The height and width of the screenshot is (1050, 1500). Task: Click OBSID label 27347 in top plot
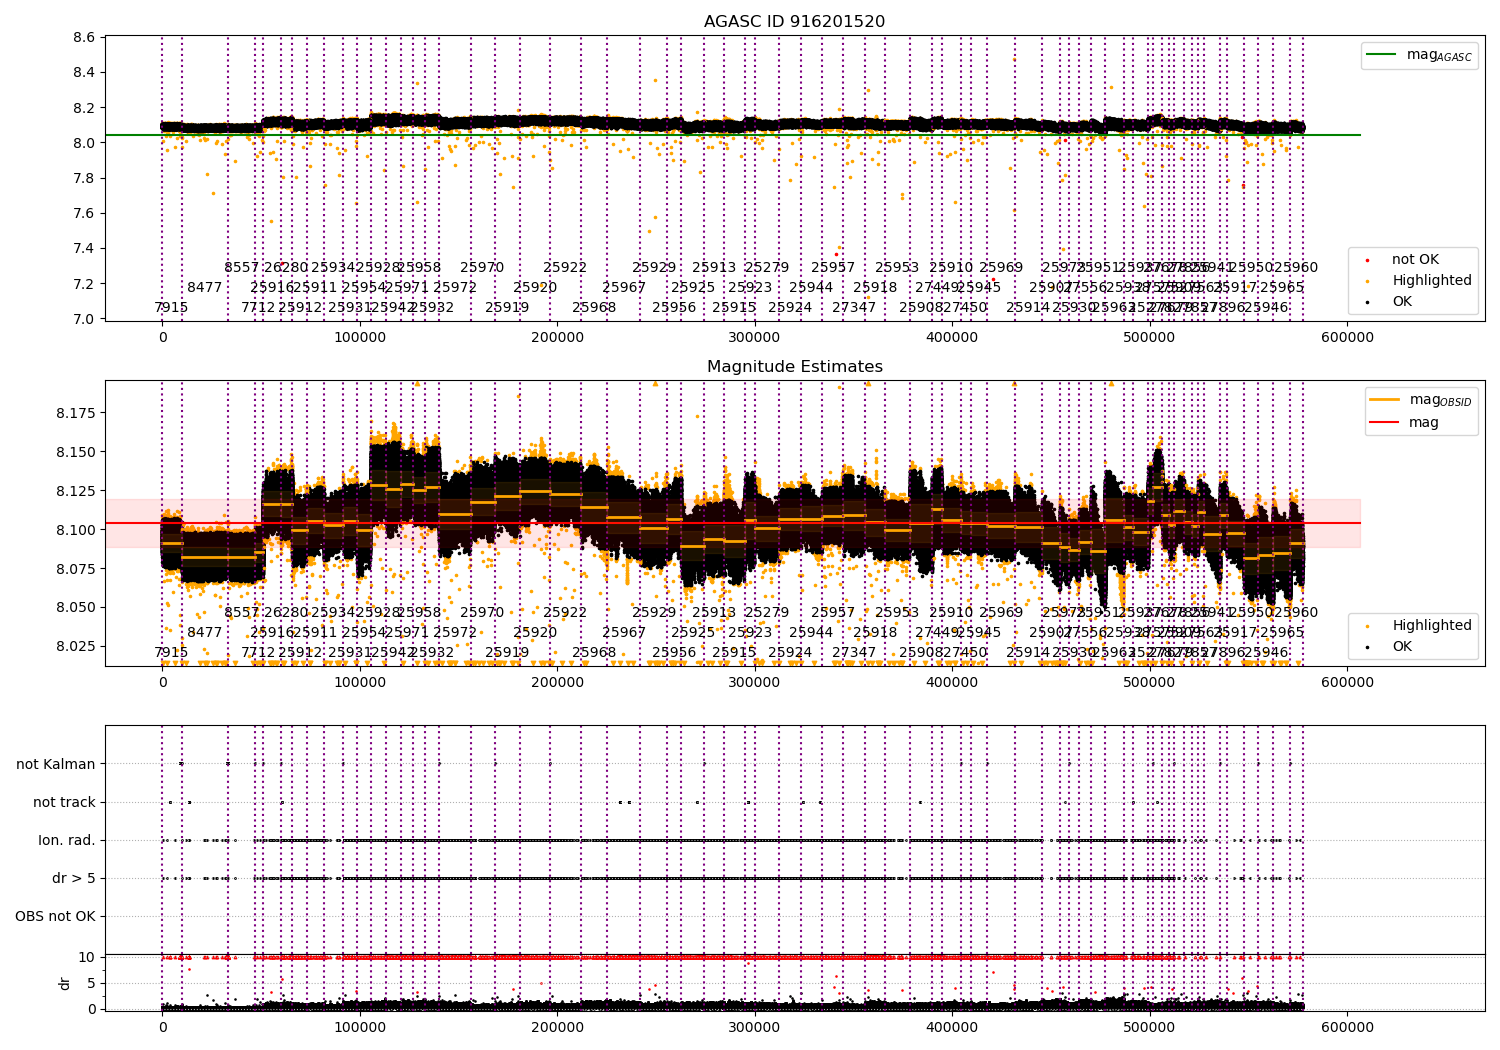coord(854,307)
